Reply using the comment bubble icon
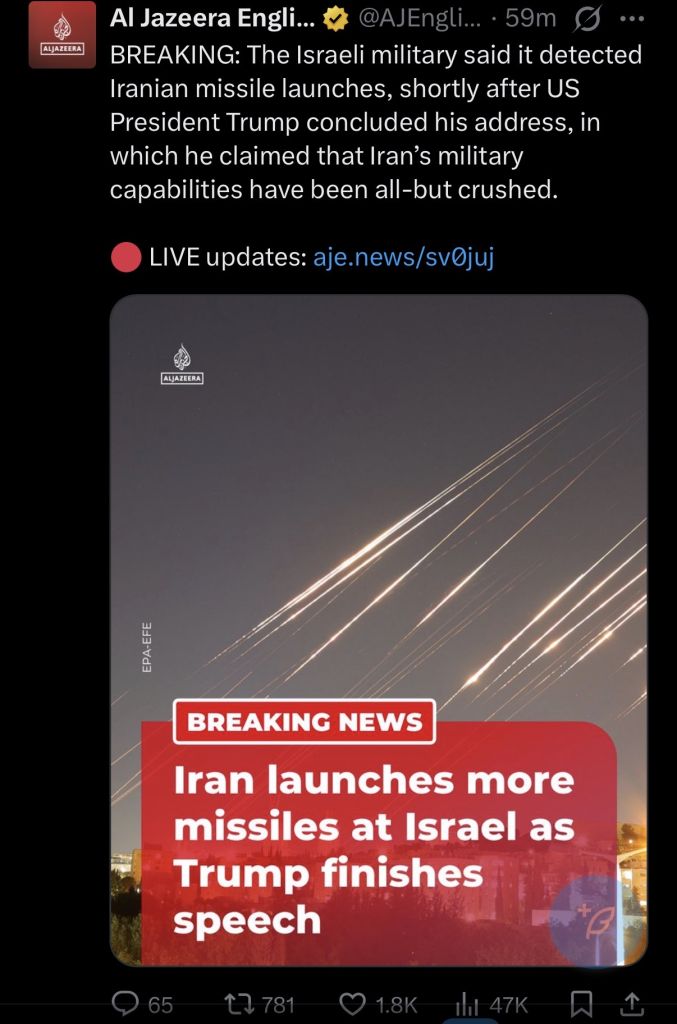Viewport: 677px width, 1024px height. click(x=125, y=1003)
